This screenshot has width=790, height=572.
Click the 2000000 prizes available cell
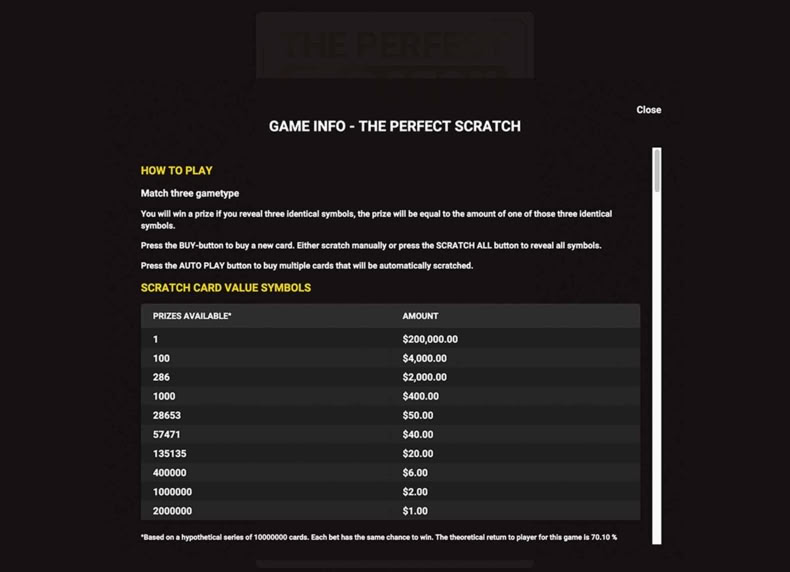[x=172, y=511]
